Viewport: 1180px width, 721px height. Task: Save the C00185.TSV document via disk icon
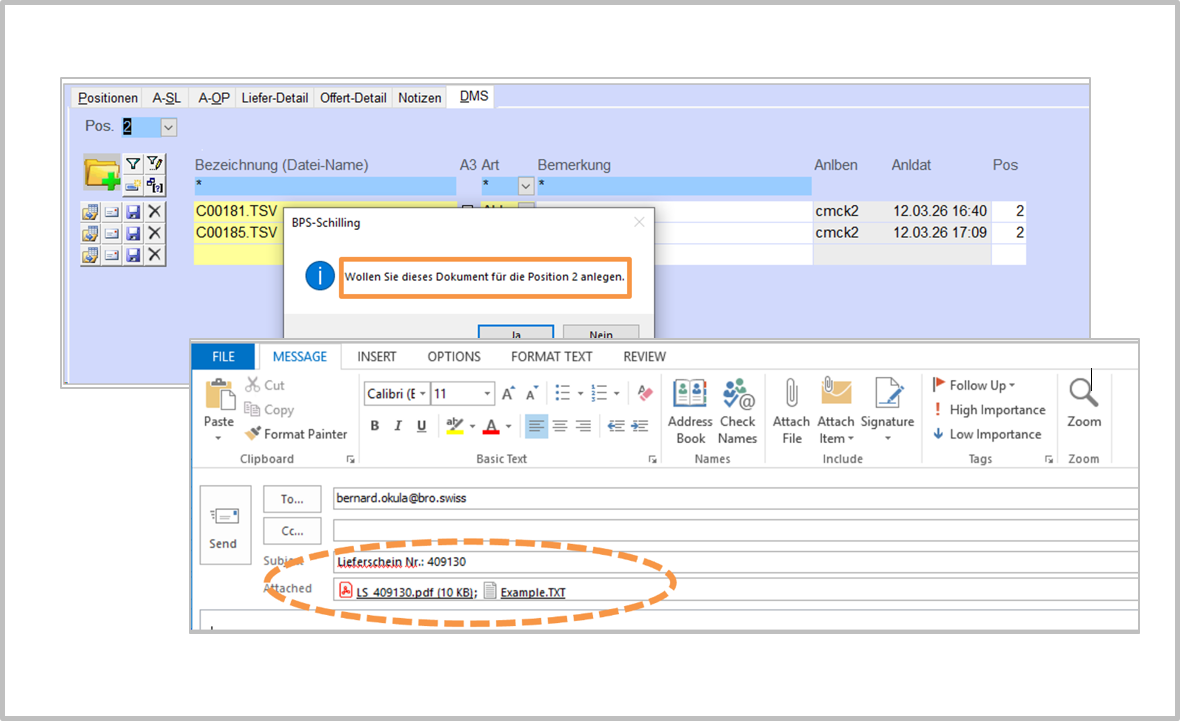pyautogui.click(x=133, y=233)
